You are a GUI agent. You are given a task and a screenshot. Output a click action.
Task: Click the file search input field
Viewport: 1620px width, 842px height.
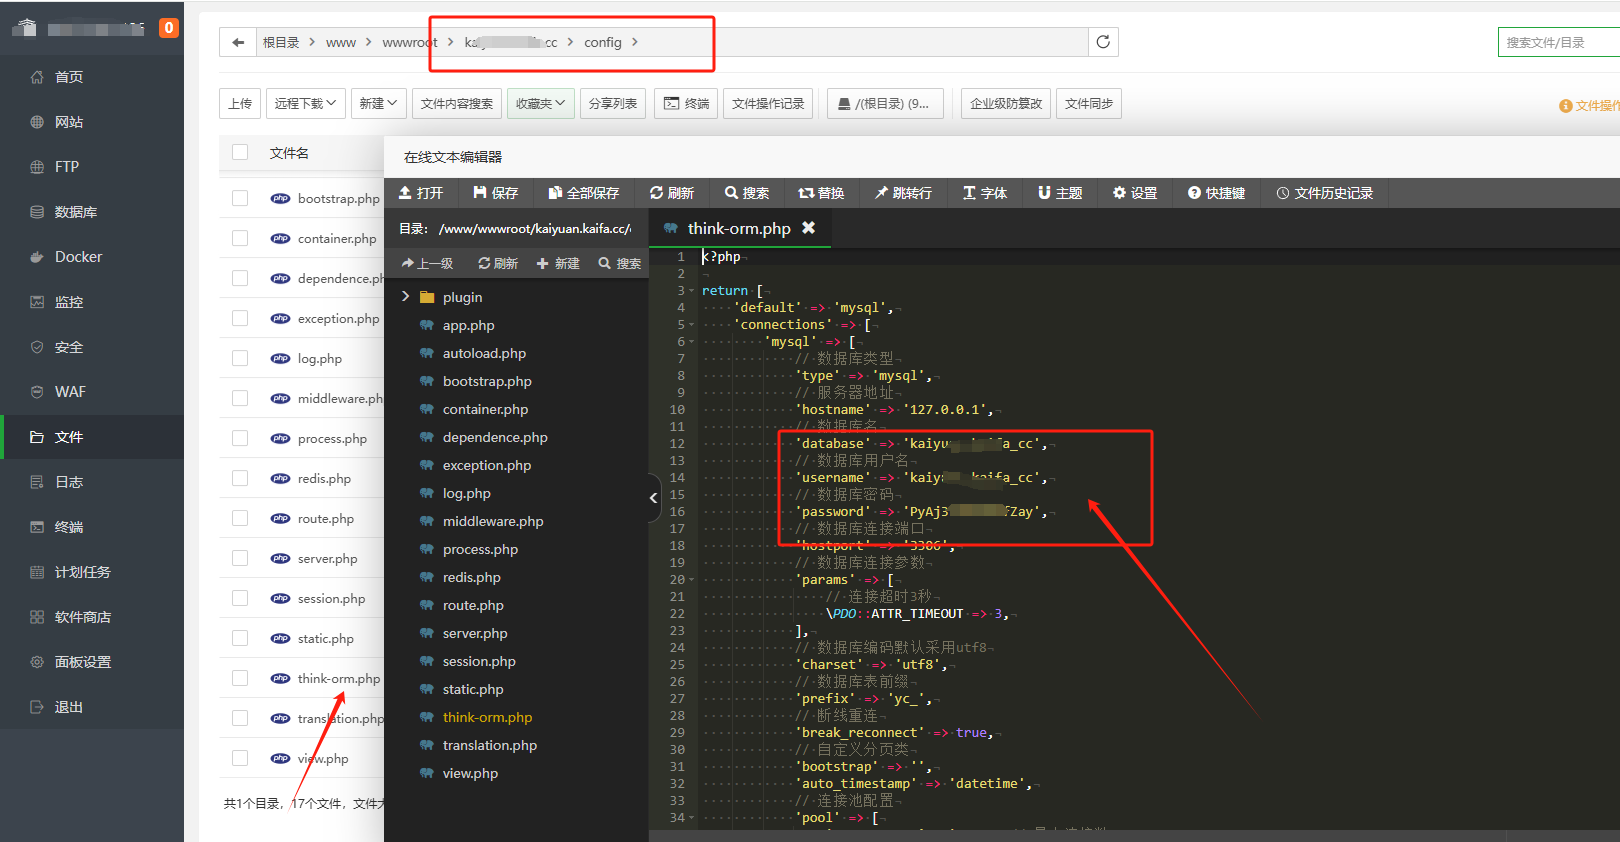click(1558, 43)
